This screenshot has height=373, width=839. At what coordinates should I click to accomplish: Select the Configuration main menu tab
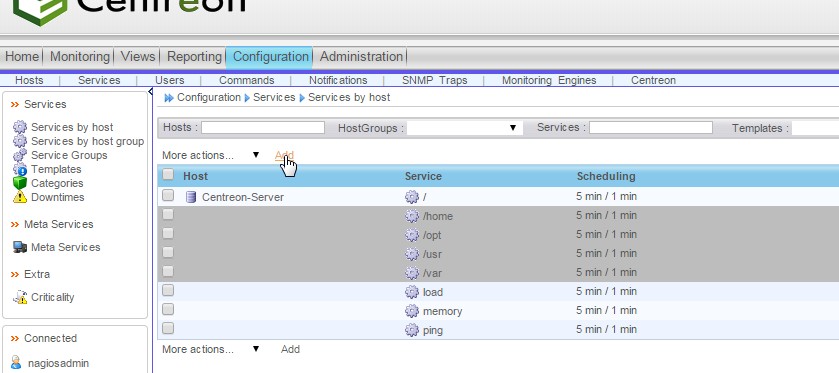[270, 57]
